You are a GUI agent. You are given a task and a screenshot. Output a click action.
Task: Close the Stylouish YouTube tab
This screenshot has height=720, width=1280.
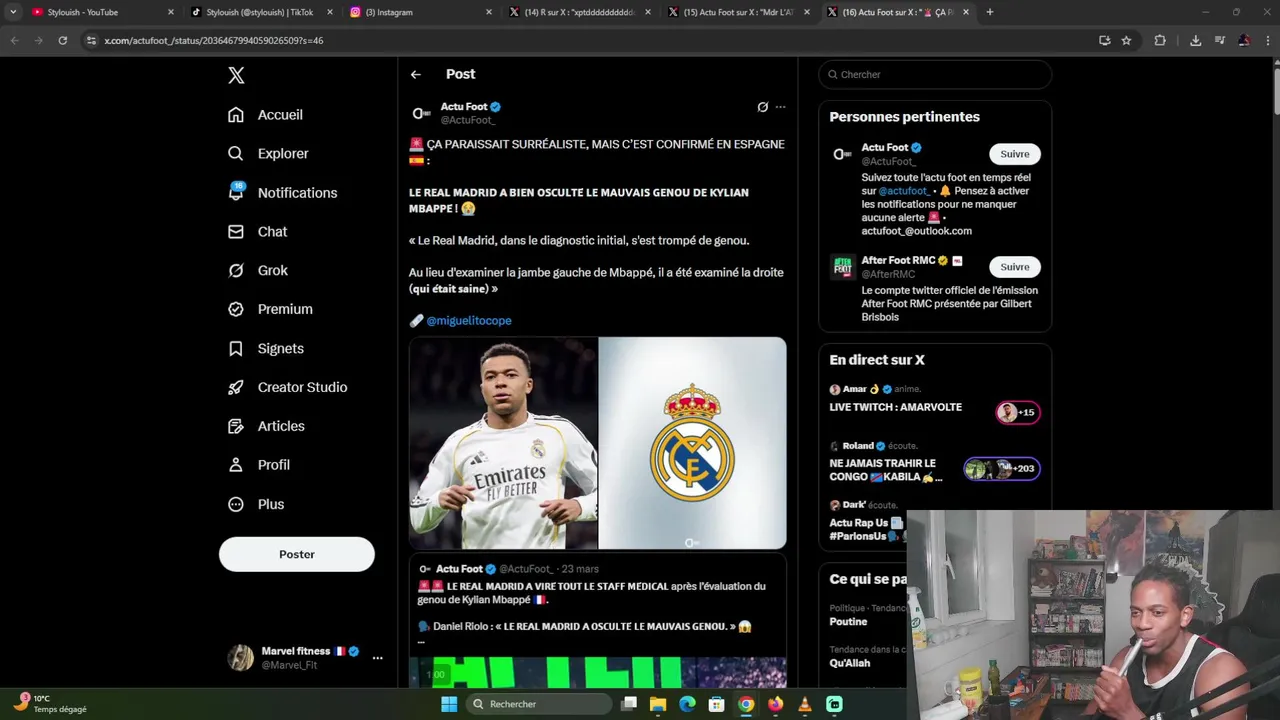pyautogui.click(x=171, y=12)
